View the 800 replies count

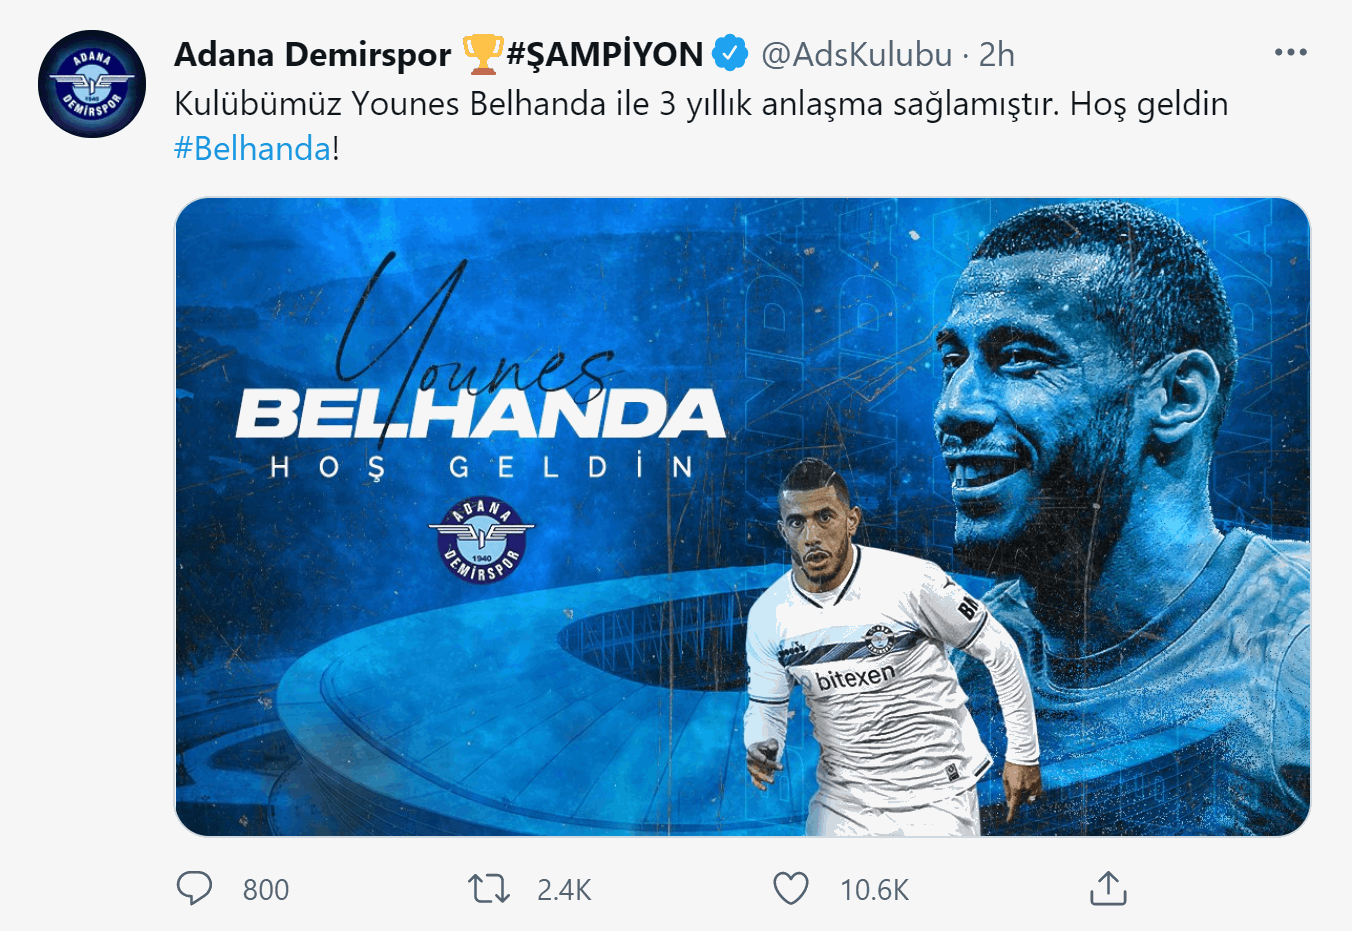(266, 889)
